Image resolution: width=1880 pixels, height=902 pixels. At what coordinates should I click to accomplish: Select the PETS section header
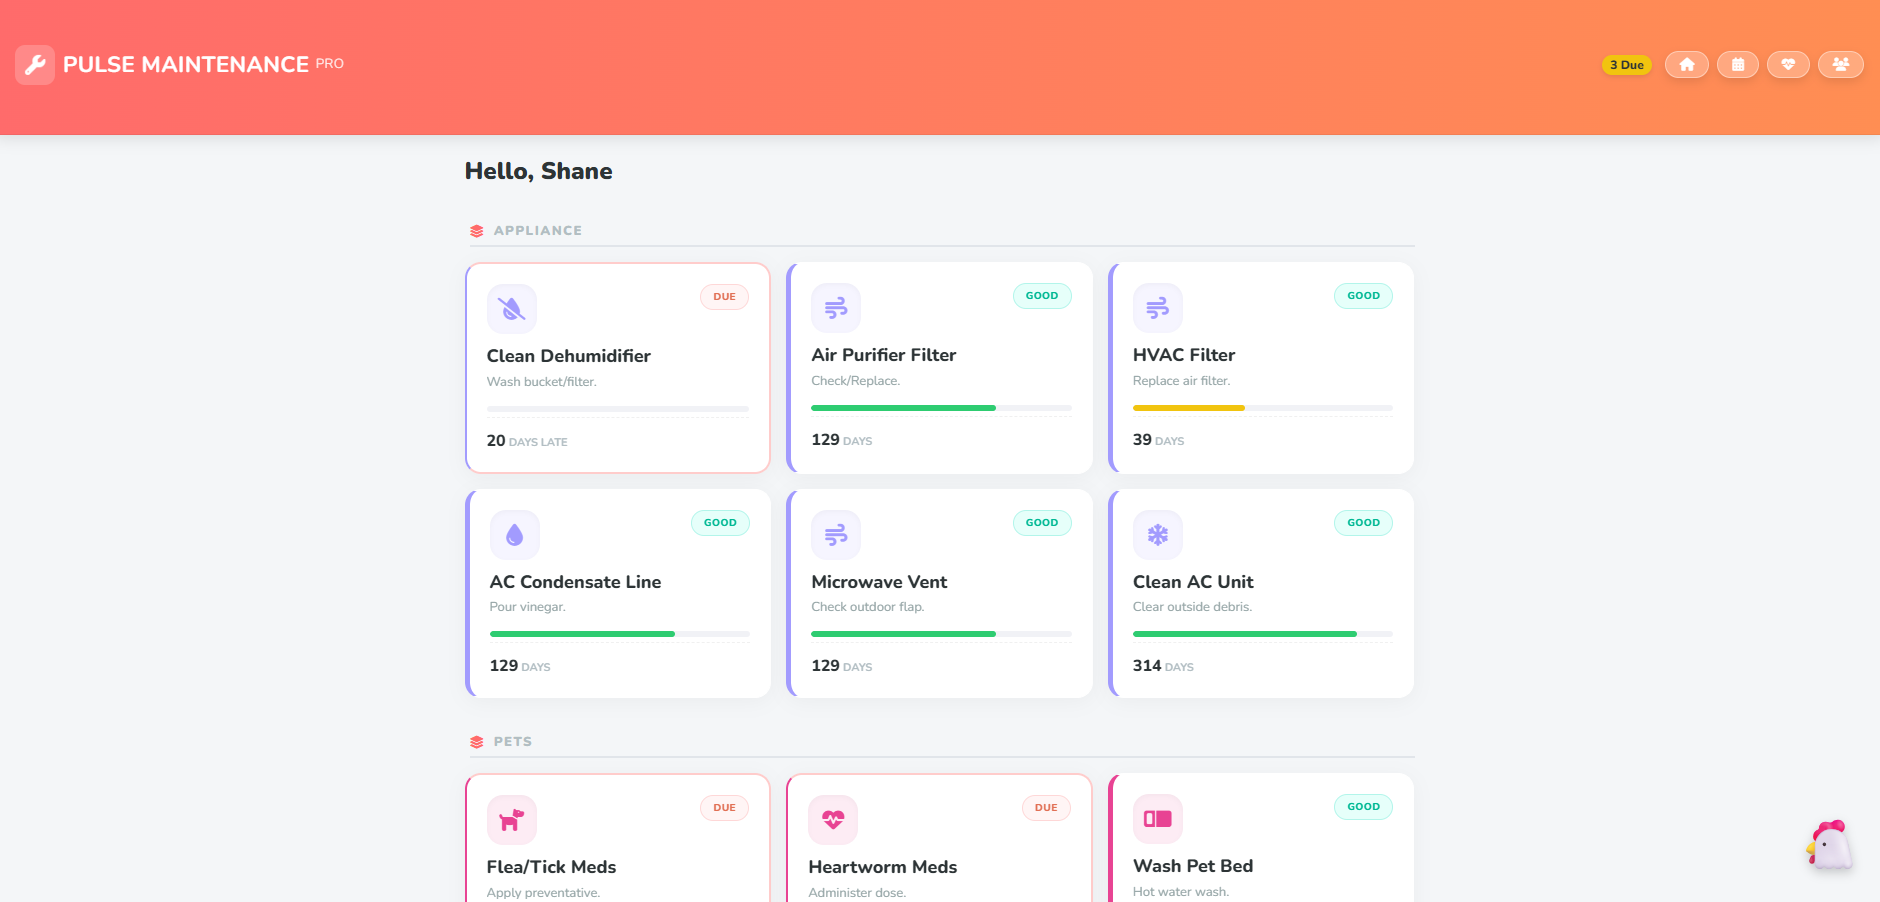(x=512, y=742)
